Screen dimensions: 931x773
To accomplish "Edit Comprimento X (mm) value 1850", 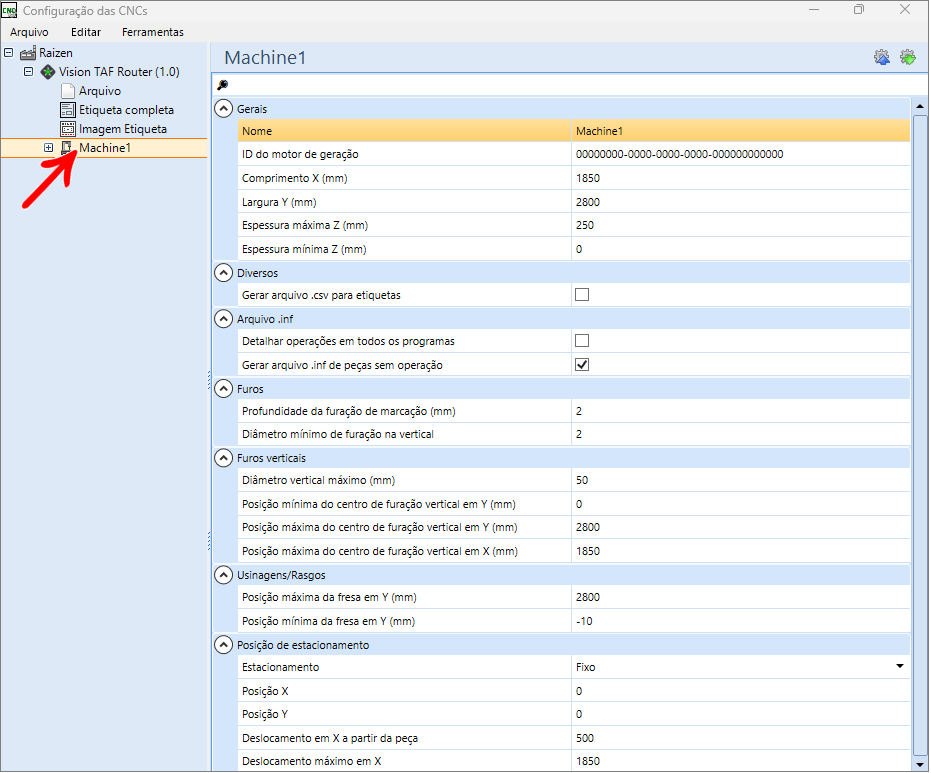I will pos(740,178).
